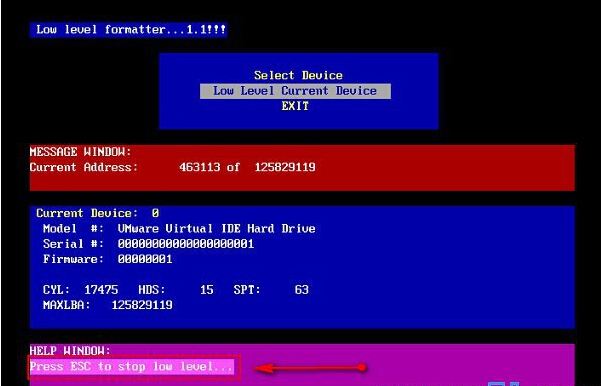Image resolution: width=601 pixels, height=386 pixels.
Task: Click the MESSAGE WINDOW heading
Action: click(80, 152)
